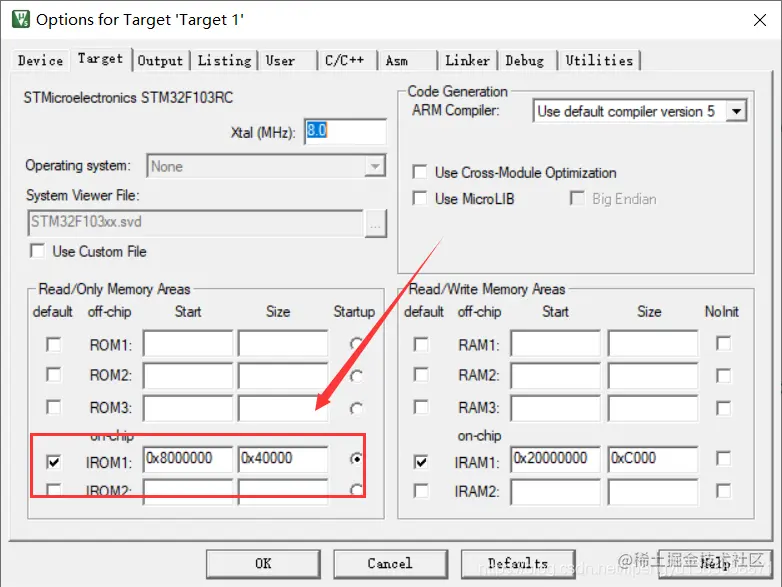Expand the ARM Compiler version dropdown
This screenshot has height=587, width=782.
(x=736, y=111)
